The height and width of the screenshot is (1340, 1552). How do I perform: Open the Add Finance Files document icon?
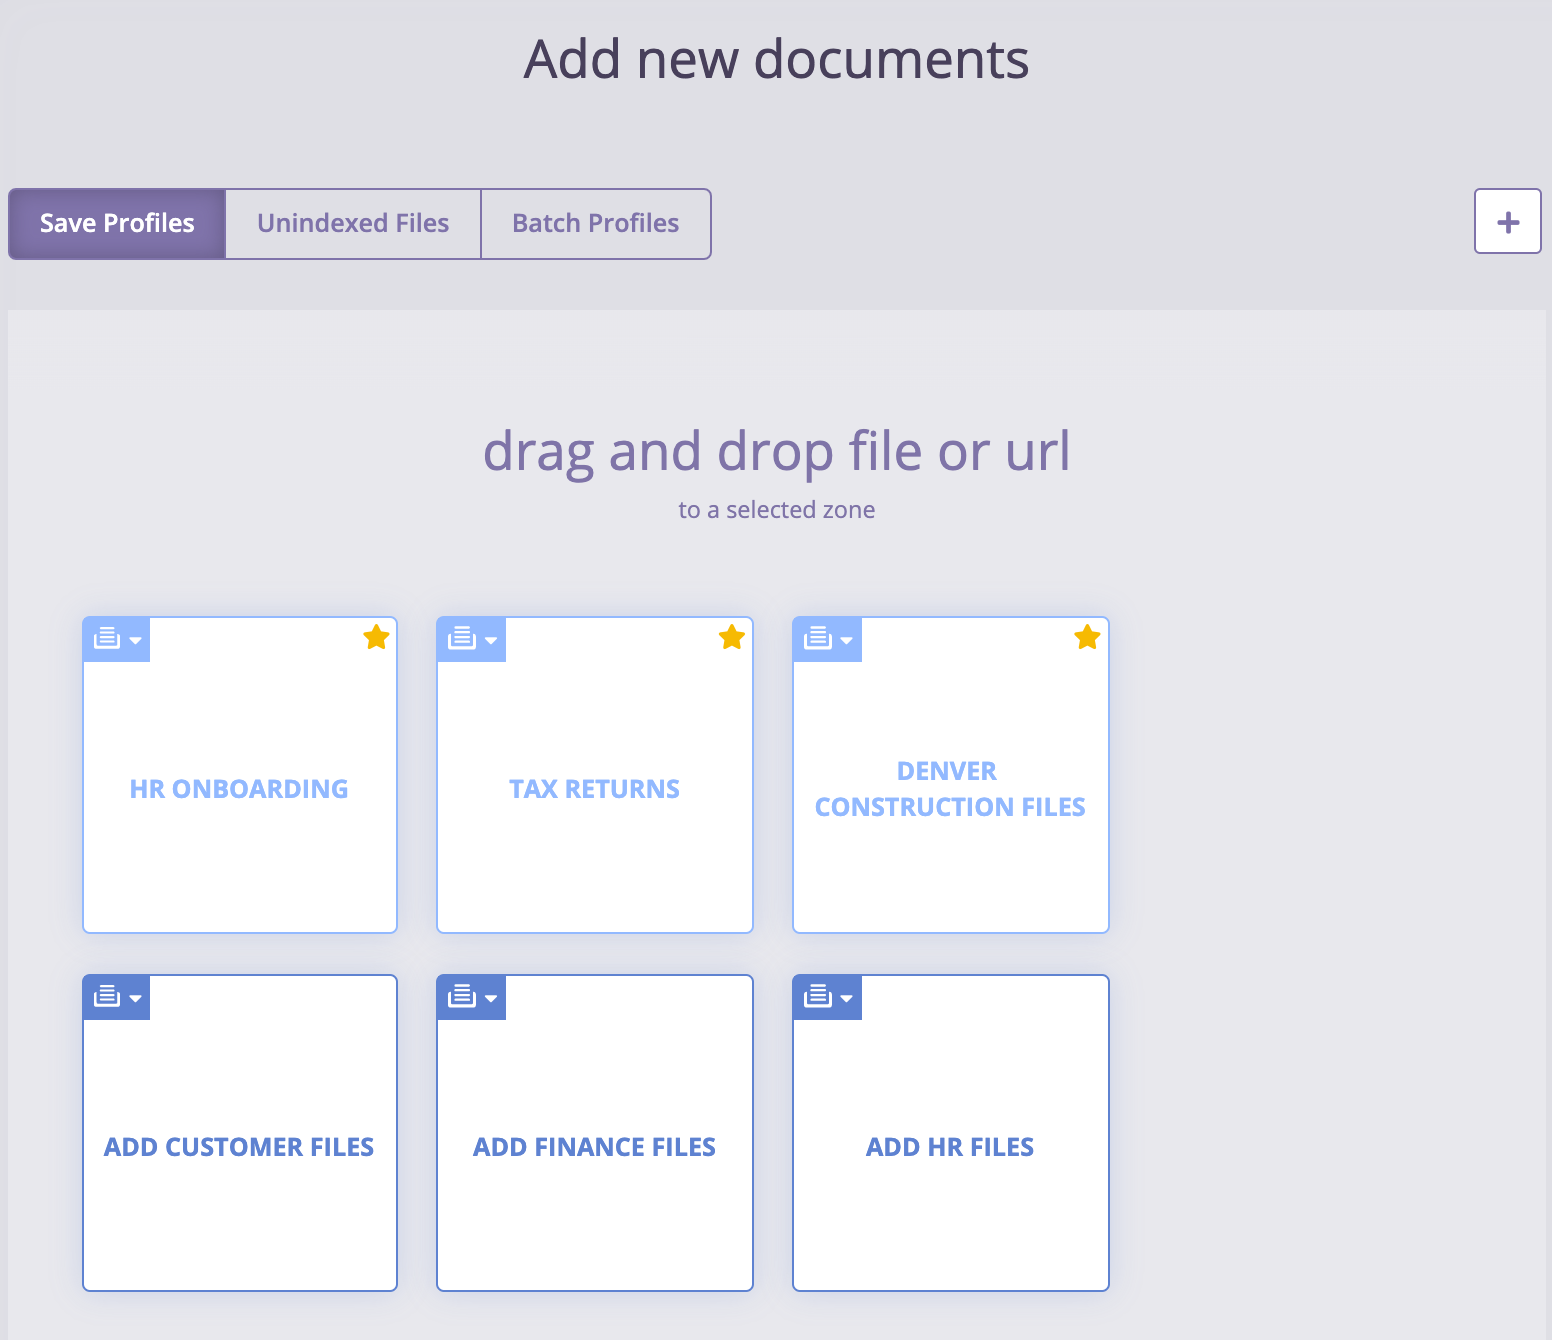point(463,996)
